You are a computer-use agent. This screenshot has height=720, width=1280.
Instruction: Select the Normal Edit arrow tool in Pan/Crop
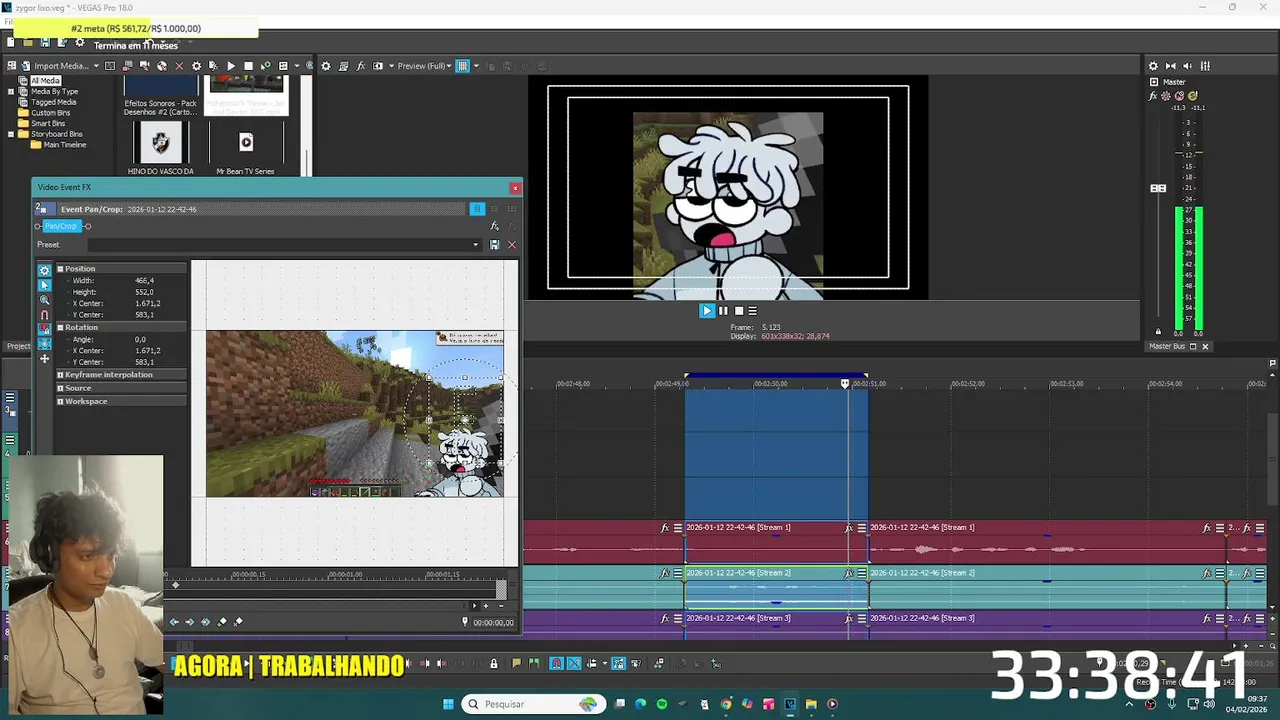pyautogui.click(x=44, y=285)
